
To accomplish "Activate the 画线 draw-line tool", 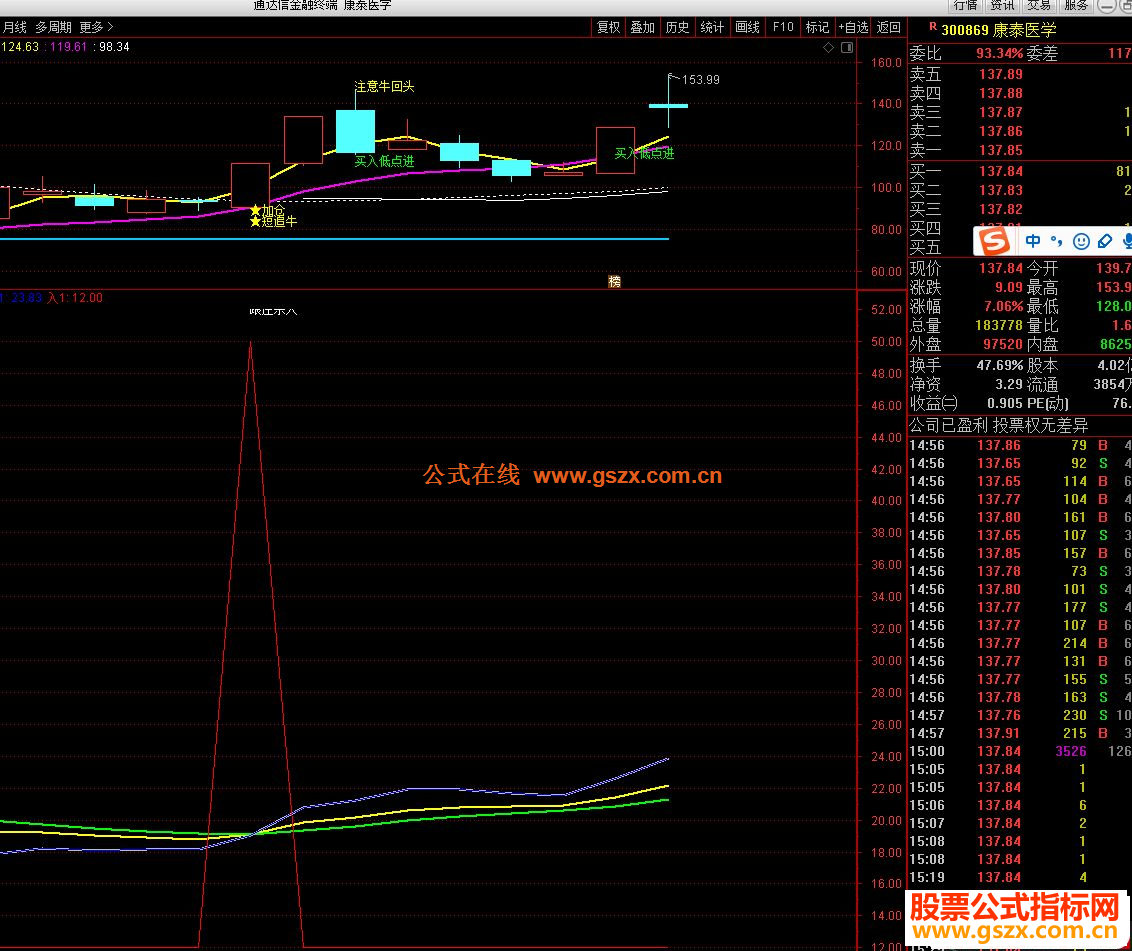I will 747,27.
